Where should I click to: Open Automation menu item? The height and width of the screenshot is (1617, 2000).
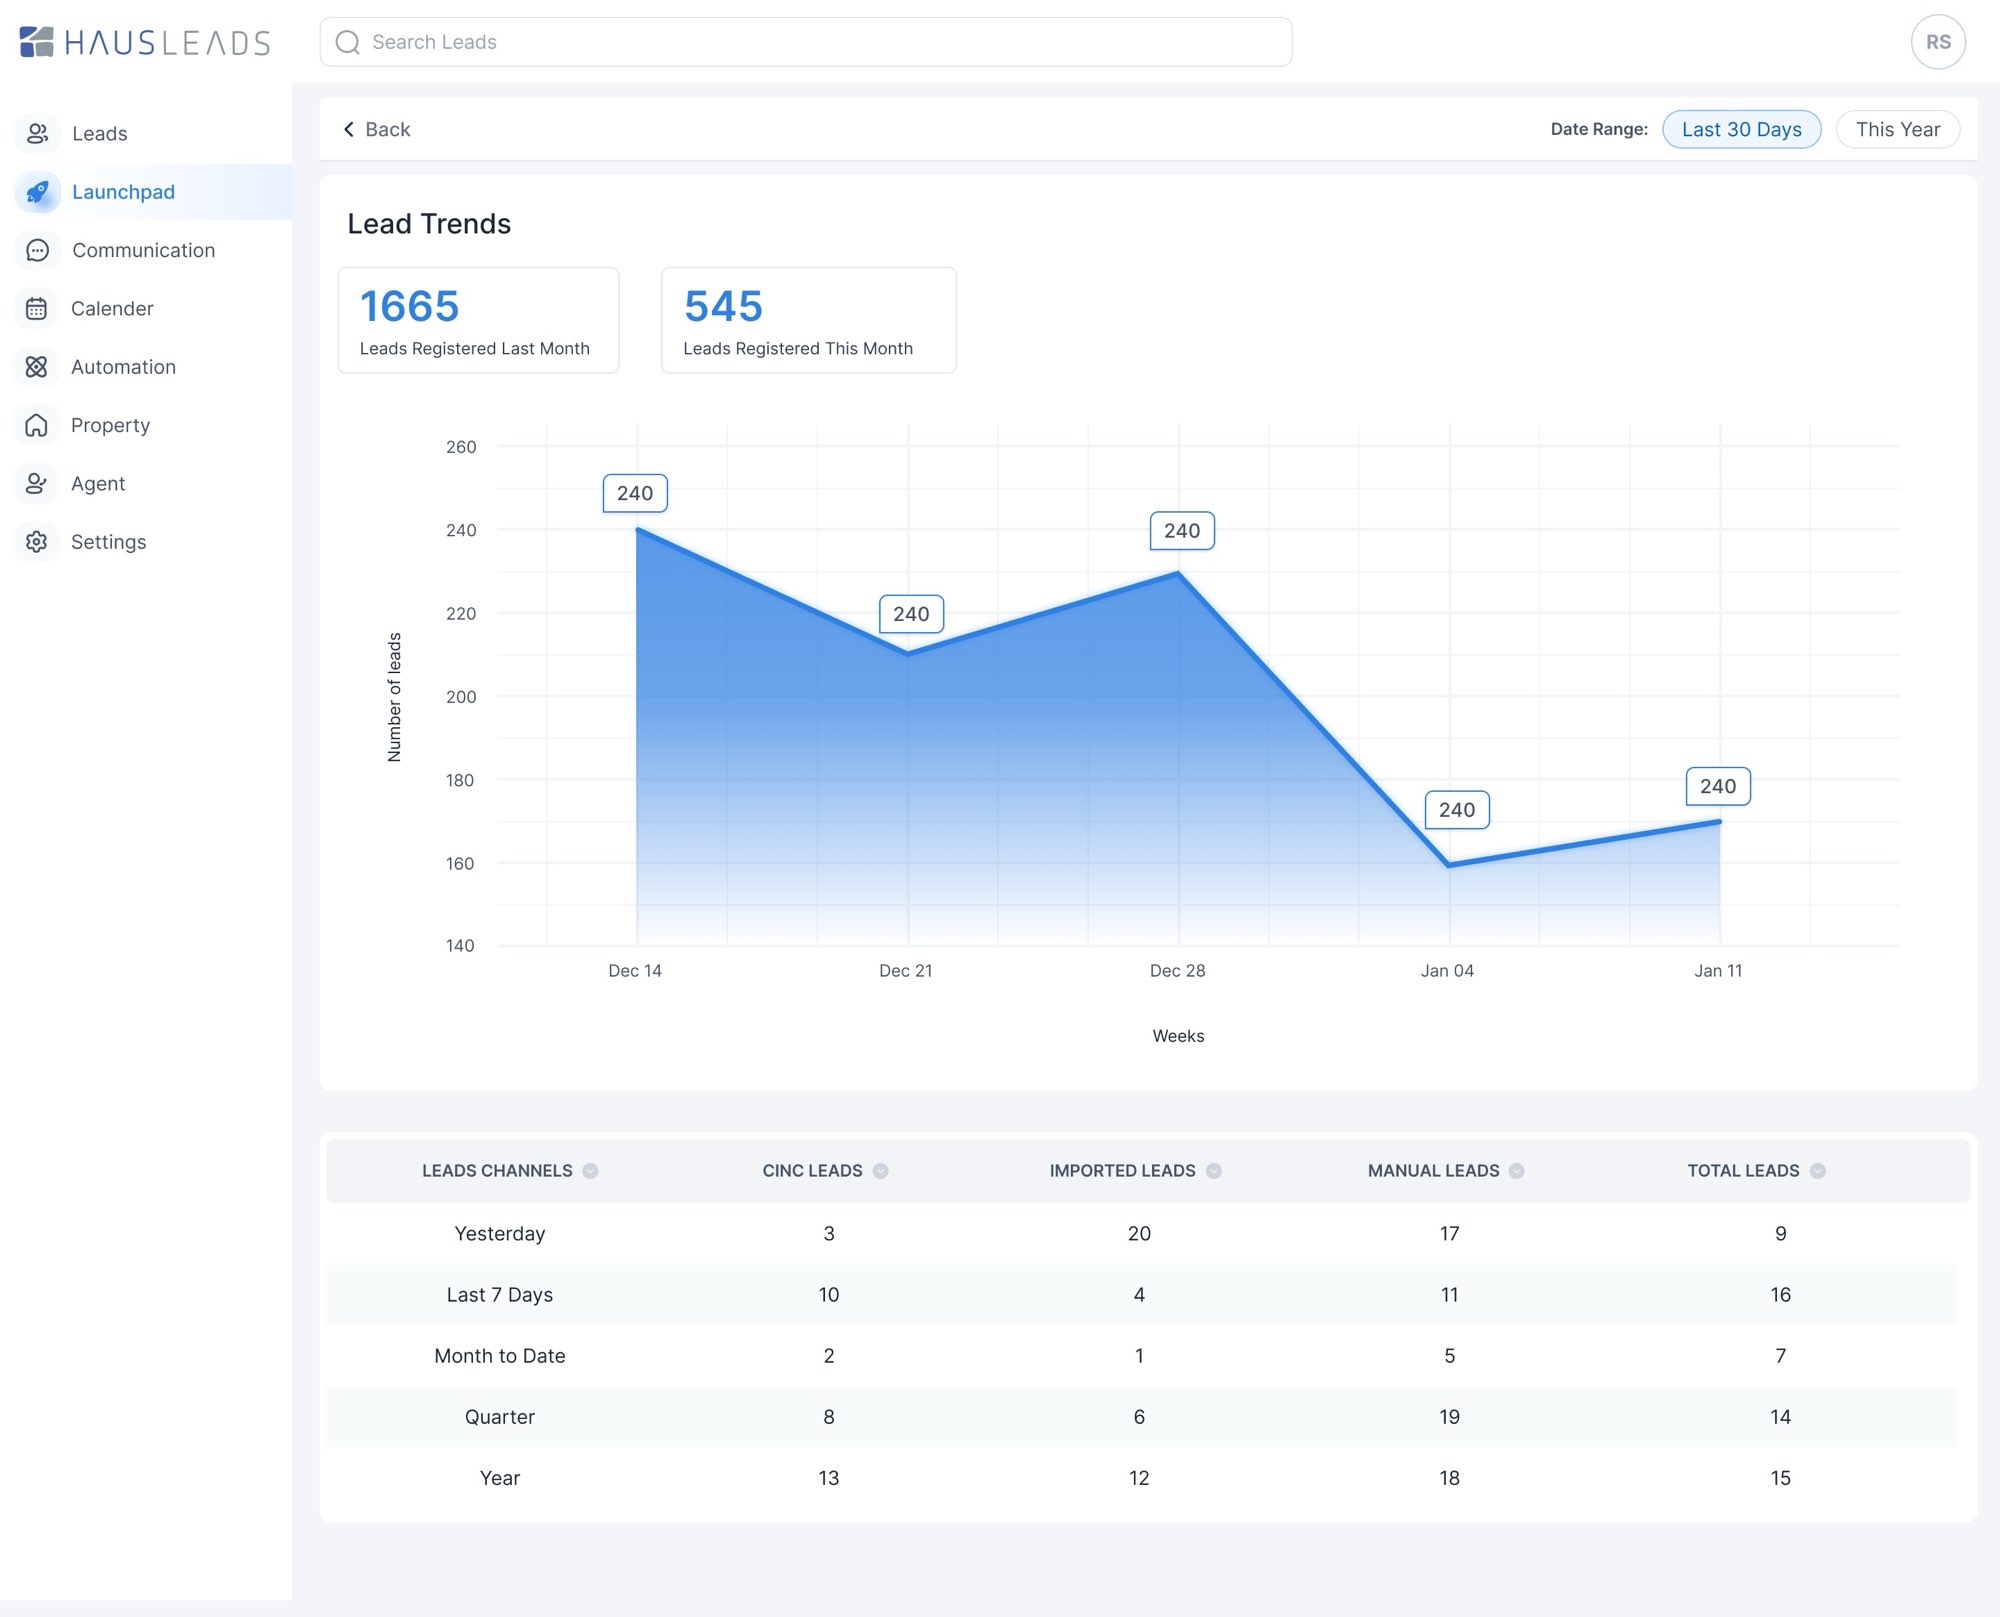click(x=123, y=367)
